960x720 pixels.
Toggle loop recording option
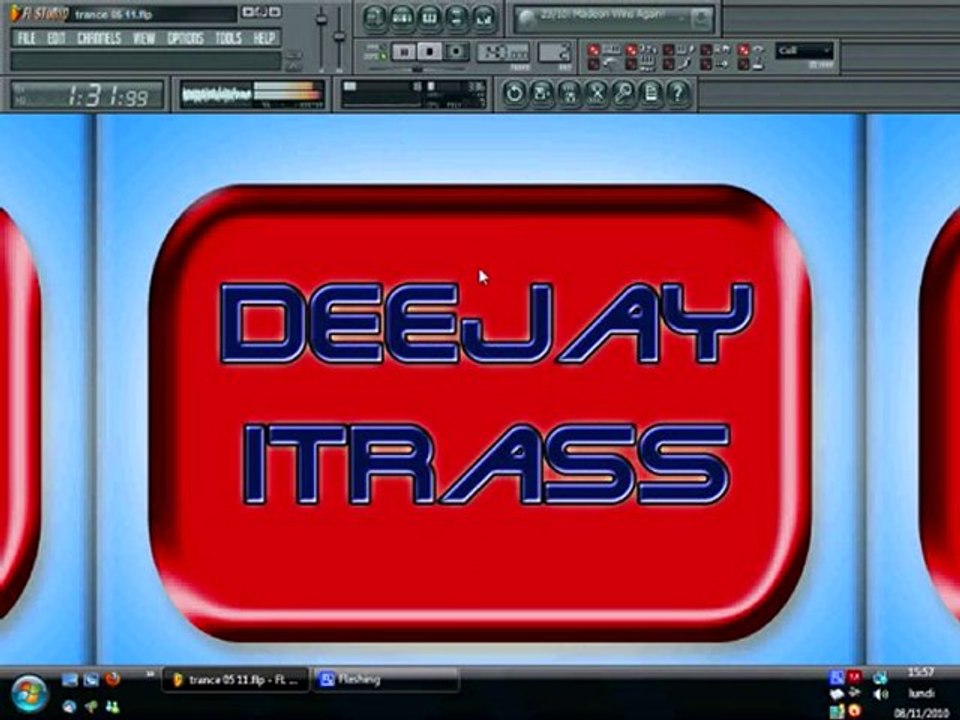[x=716, y=50]
